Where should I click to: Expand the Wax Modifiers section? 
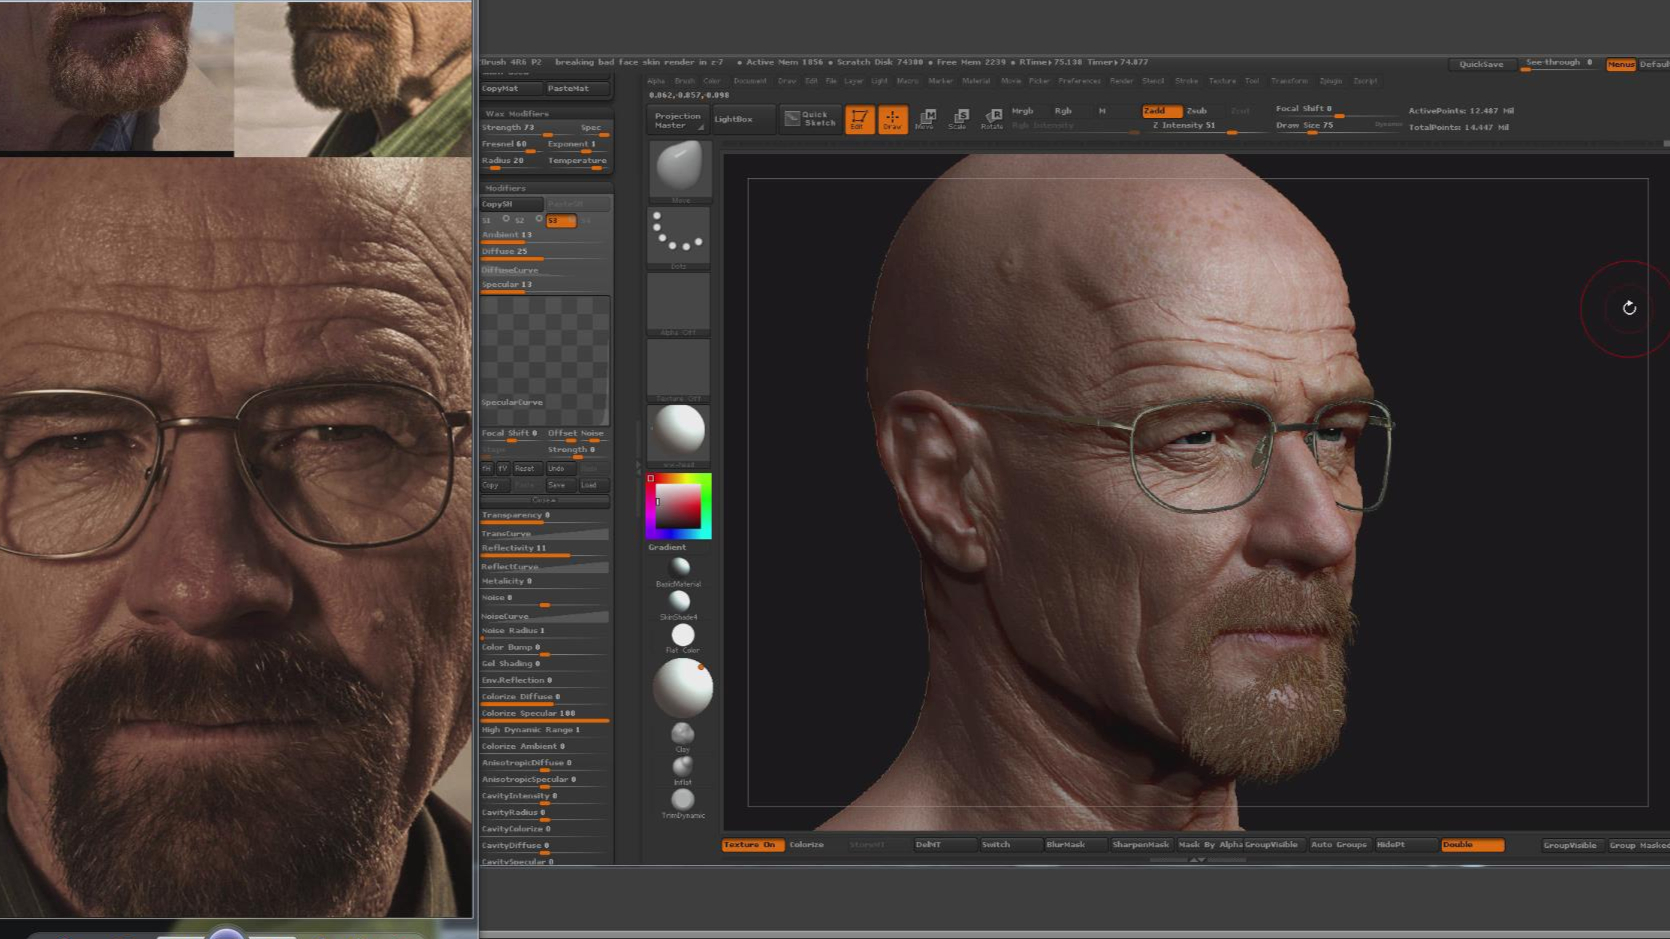click(516, 114)
